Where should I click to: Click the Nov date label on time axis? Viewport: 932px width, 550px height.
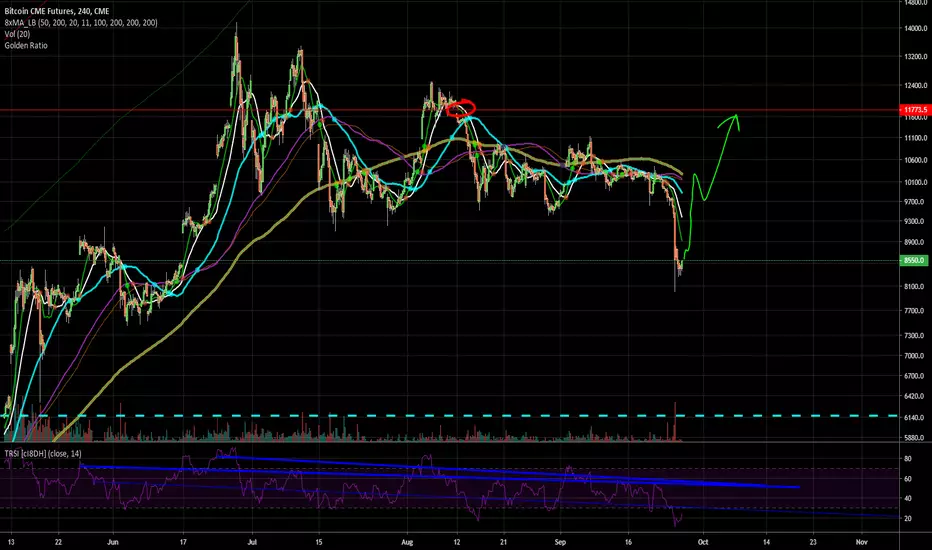[862, 542]
